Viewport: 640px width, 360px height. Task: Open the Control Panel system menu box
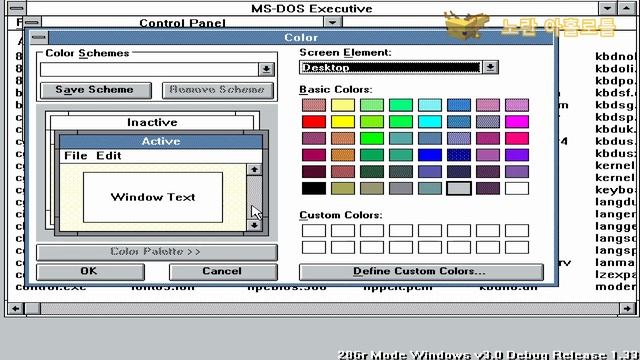click(x=32, y=22)
